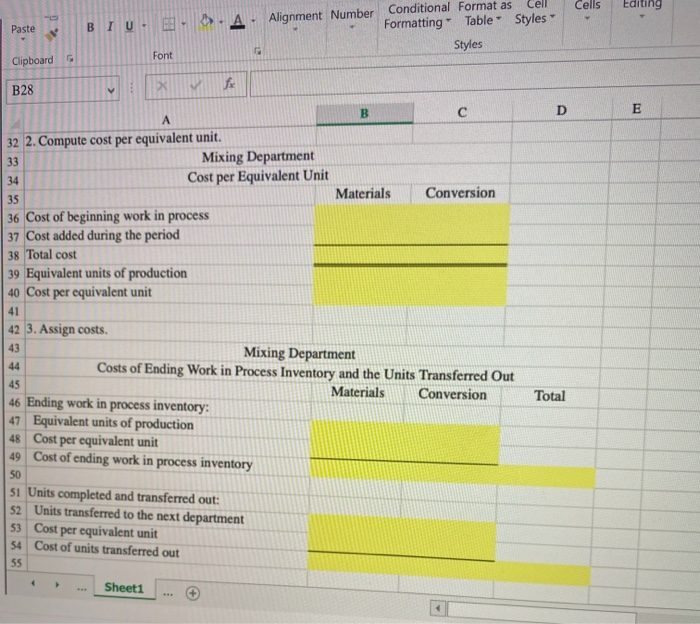Click Format Painter brush icon

tap(52, 34)
